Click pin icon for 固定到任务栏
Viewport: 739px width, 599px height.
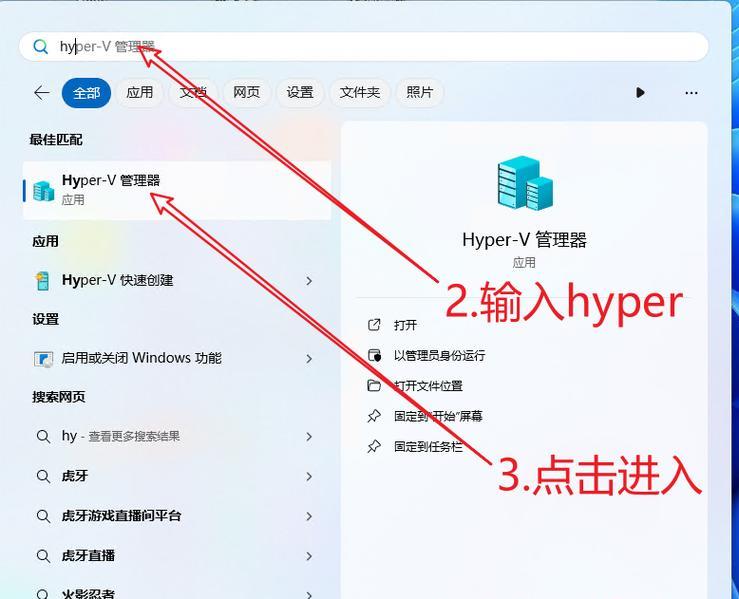pos(374,446)
